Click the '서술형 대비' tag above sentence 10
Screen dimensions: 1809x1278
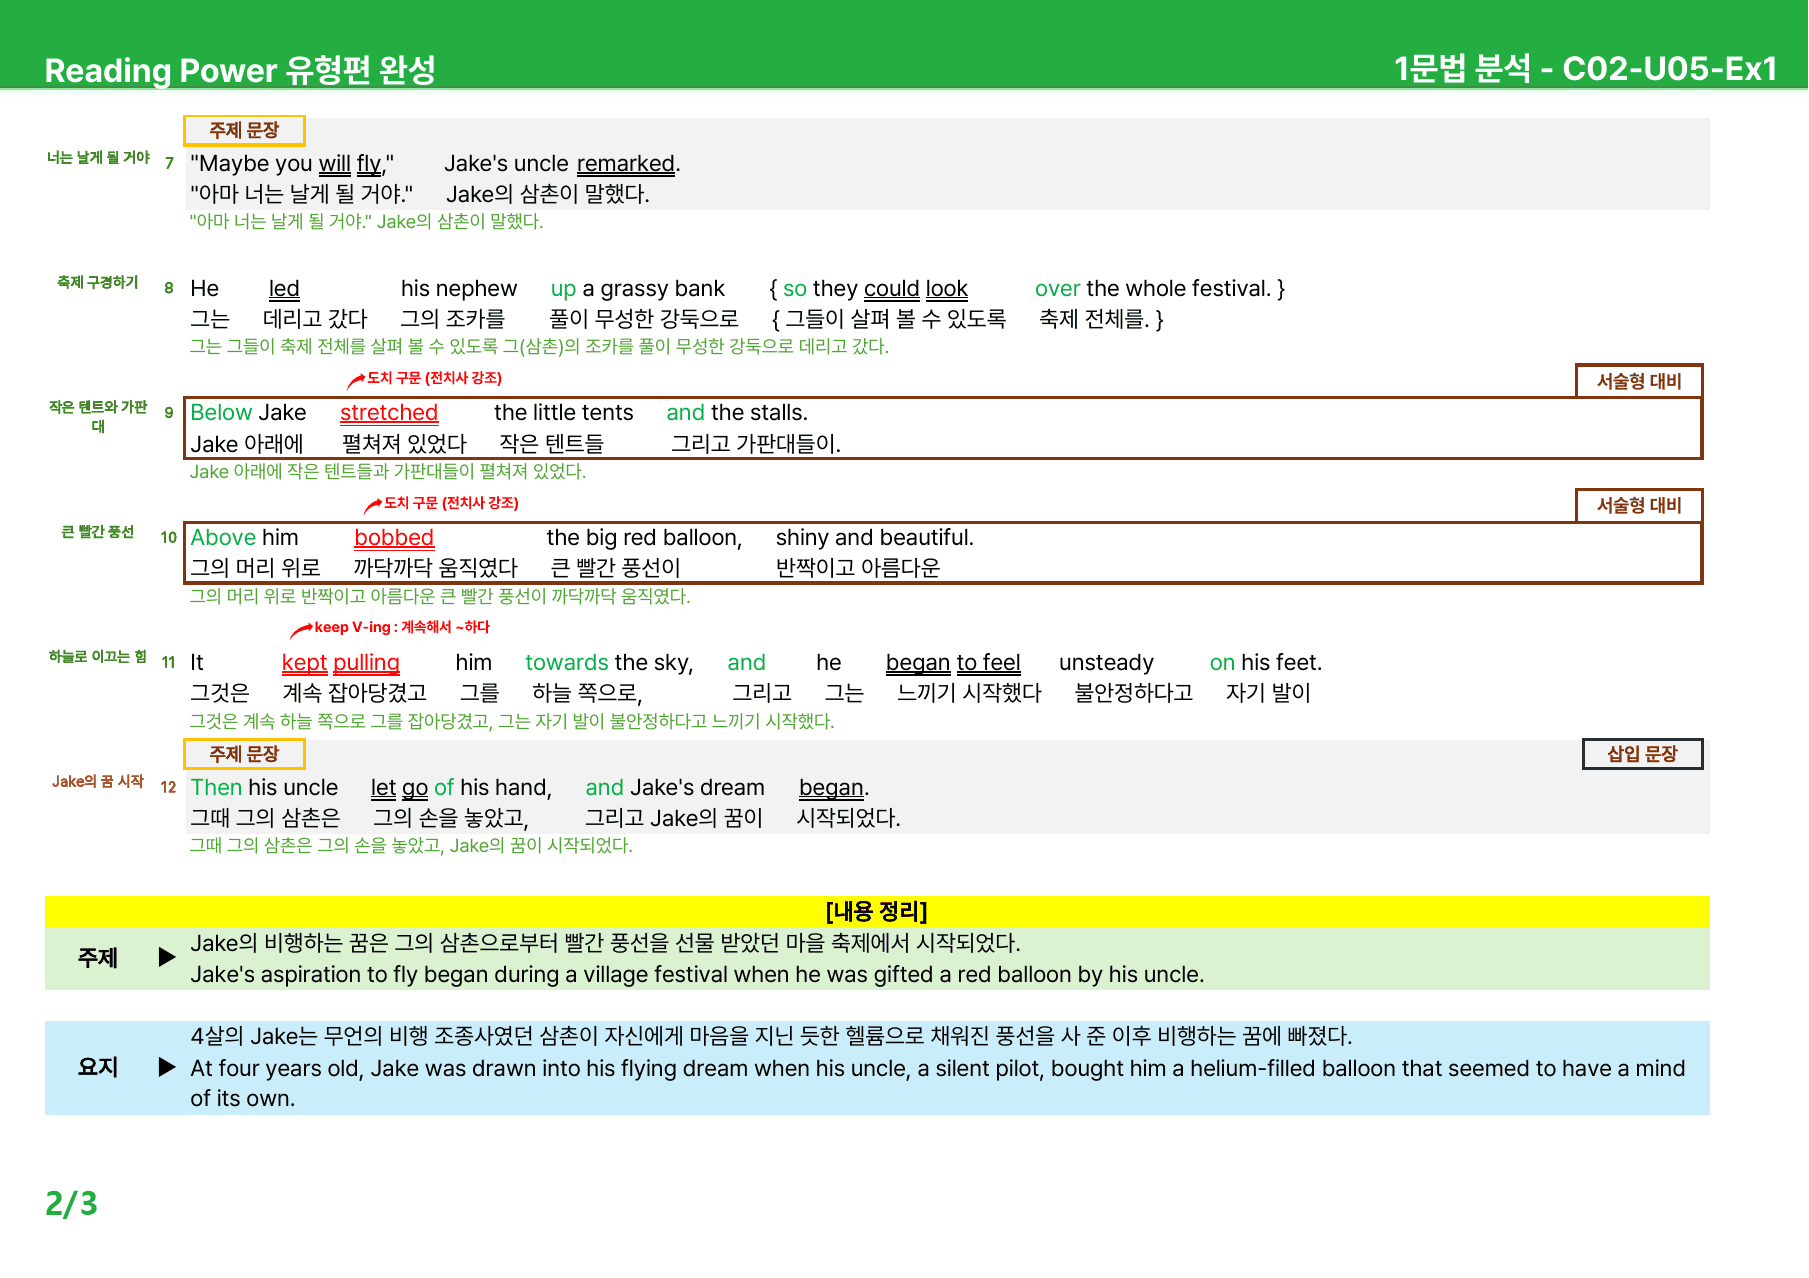1639,505
